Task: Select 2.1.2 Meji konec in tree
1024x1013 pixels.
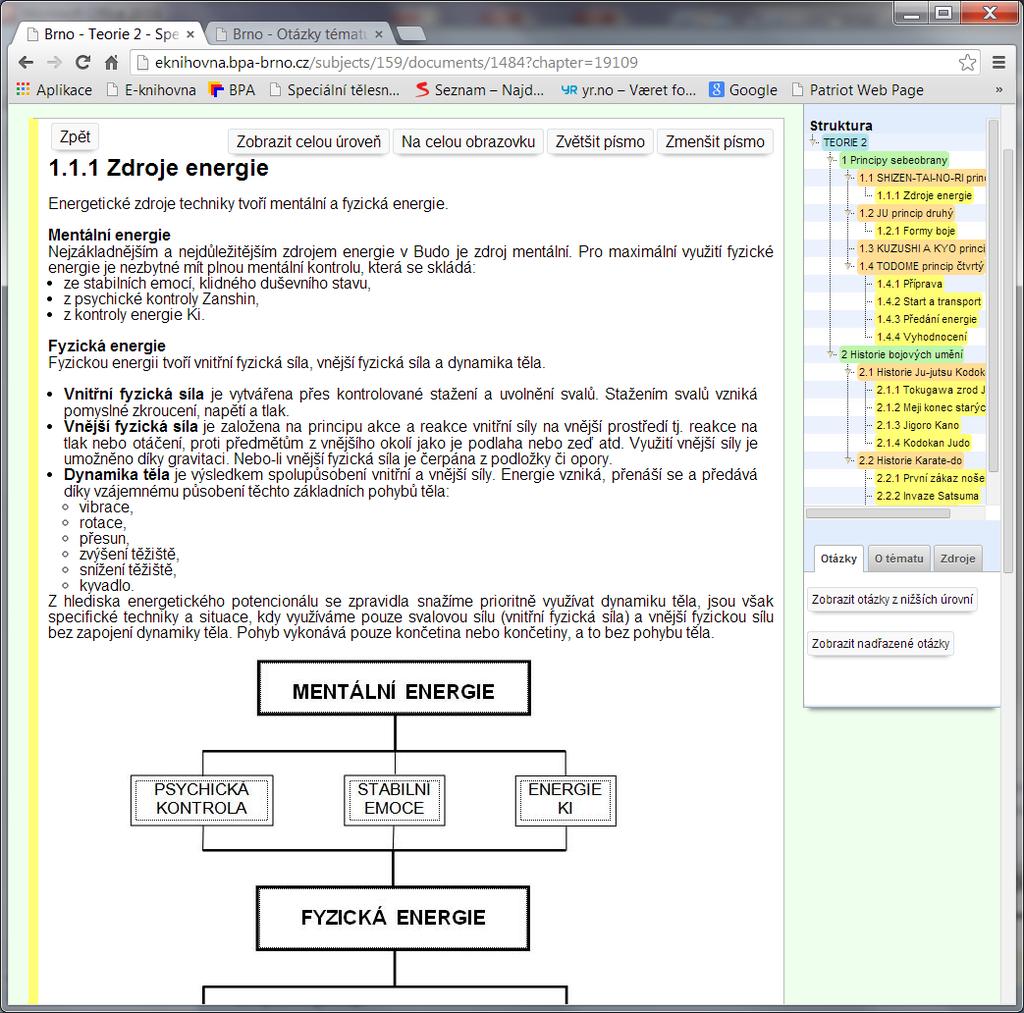Action: pyautogui.click(x=931, y=408)
